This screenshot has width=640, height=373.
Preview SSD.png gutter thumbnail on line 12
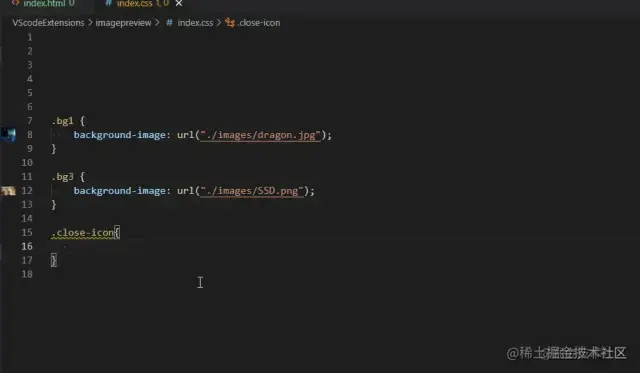(8, 191)
